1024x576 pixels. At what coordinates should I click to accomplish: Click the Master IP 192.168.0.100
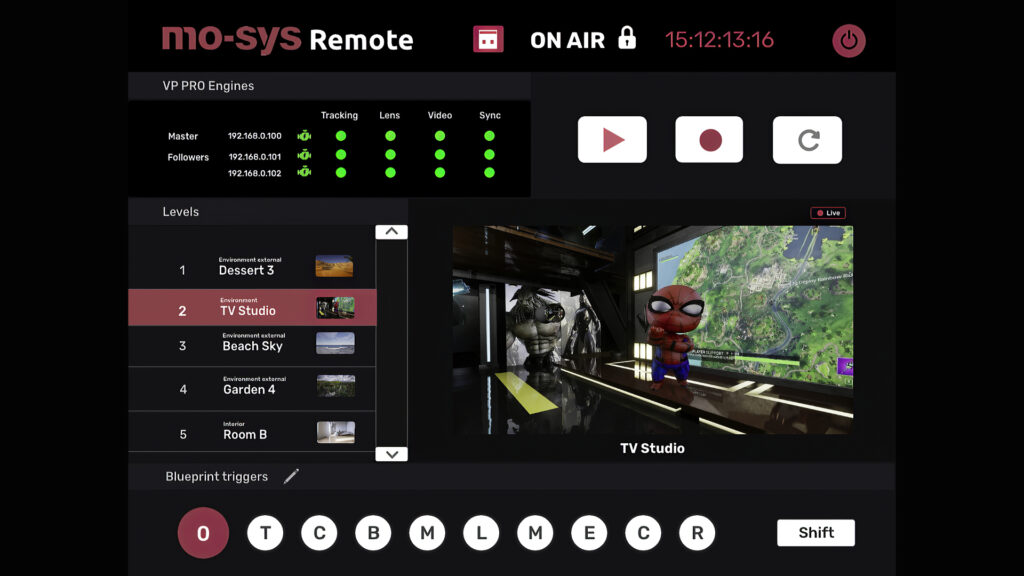(255, 136)
